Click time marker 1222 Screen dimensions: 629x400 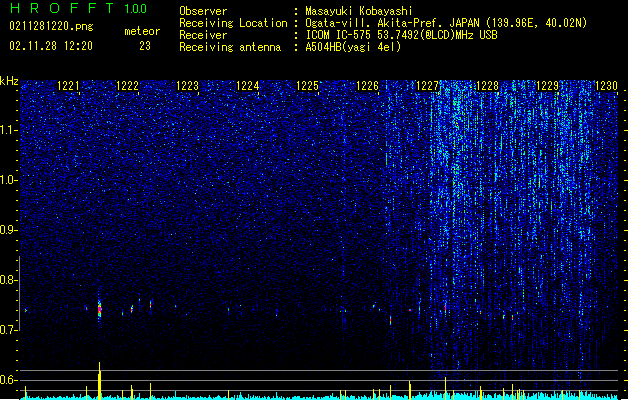pyautogui.click(x=127, y=86)
